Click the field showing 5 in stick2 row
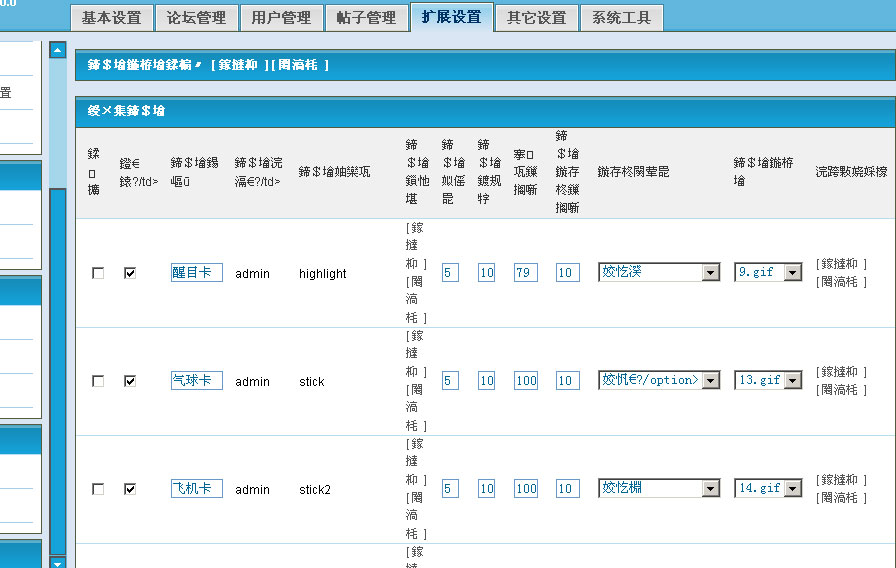 [x=450, y=489]
